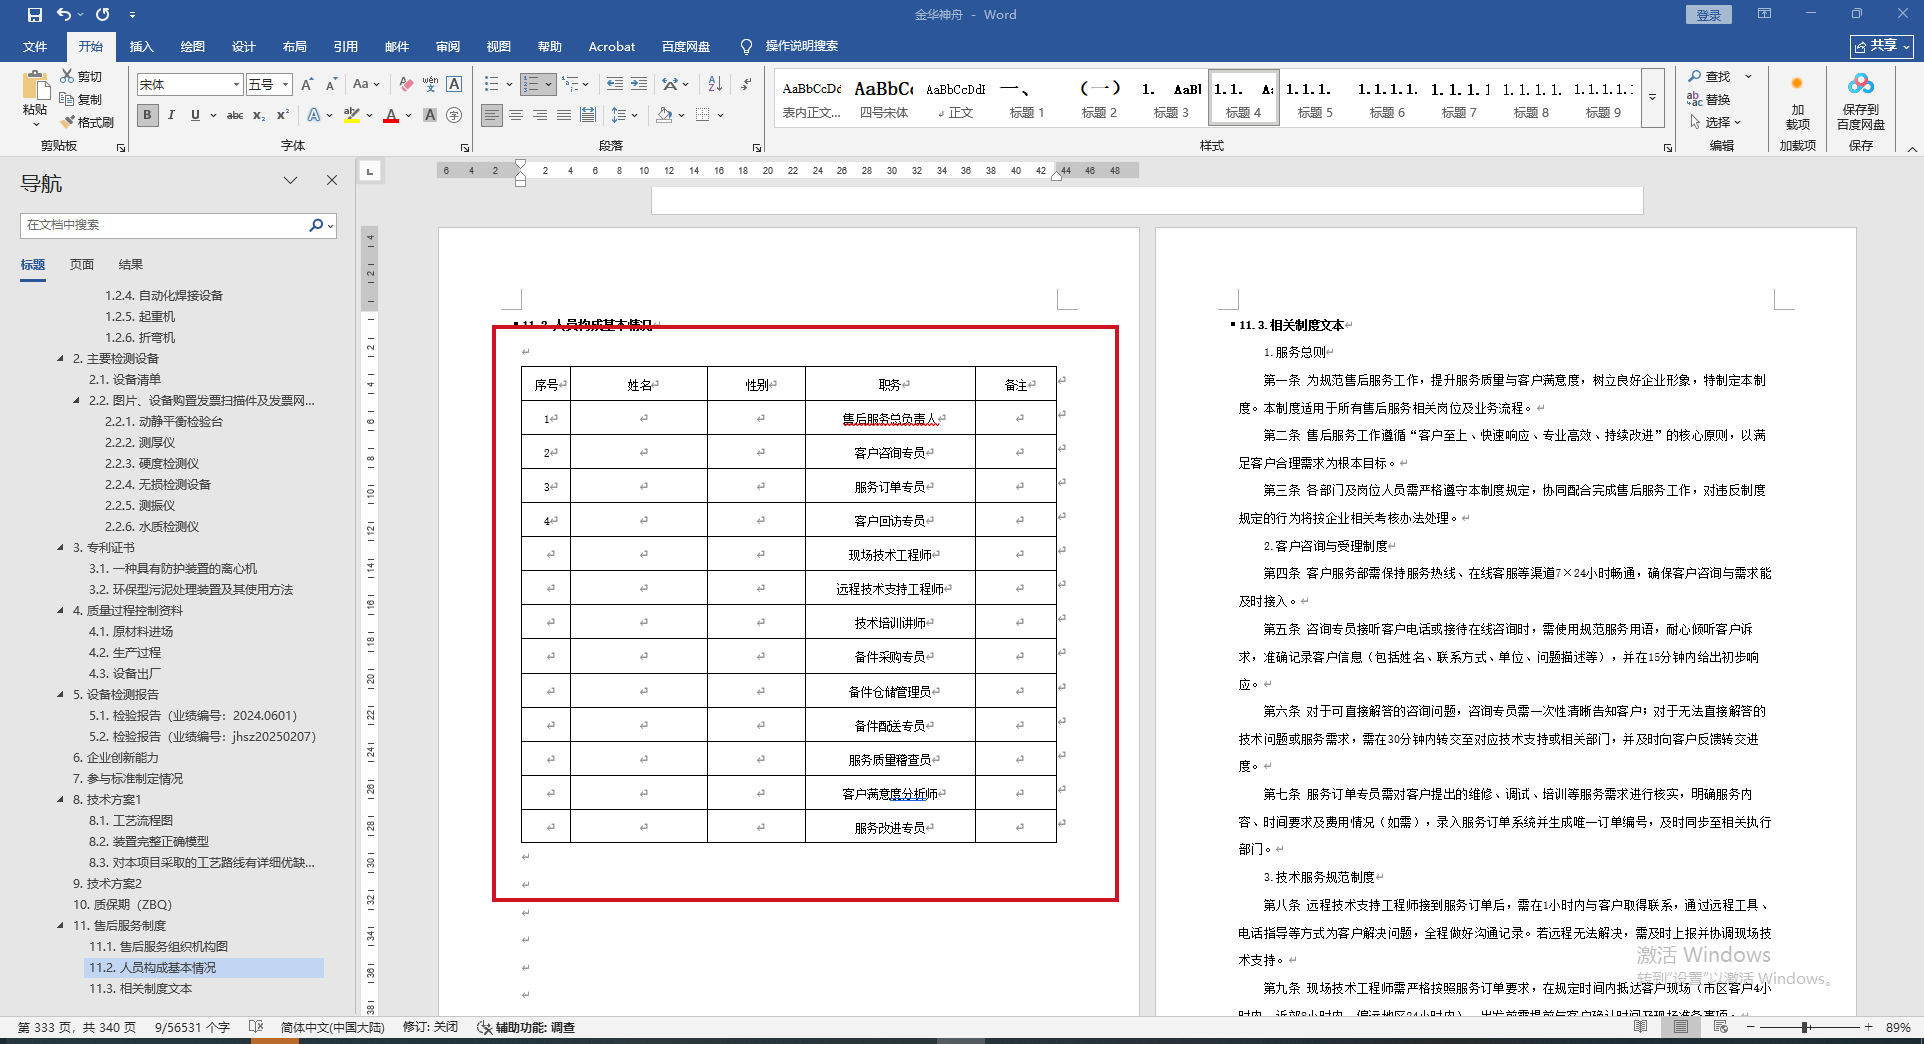
Task: Increase the paragraph indent
Action: click(x=639, y=84)
